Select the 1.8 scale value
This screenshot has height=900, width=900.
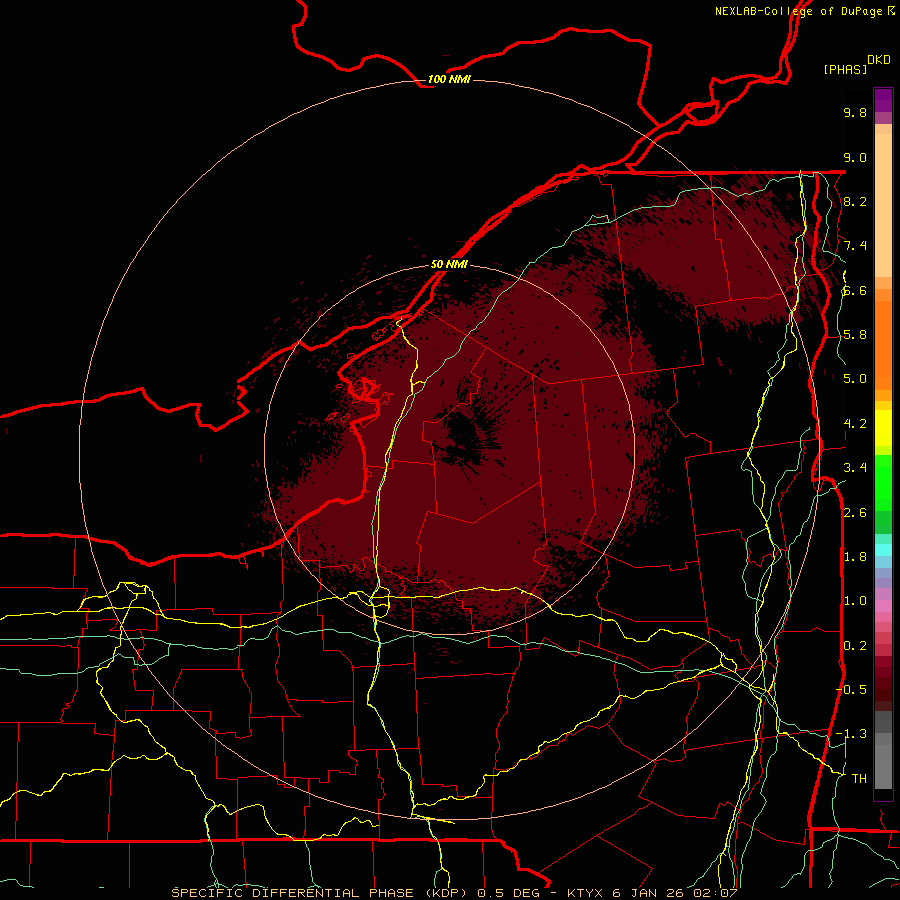click(855, 557)
